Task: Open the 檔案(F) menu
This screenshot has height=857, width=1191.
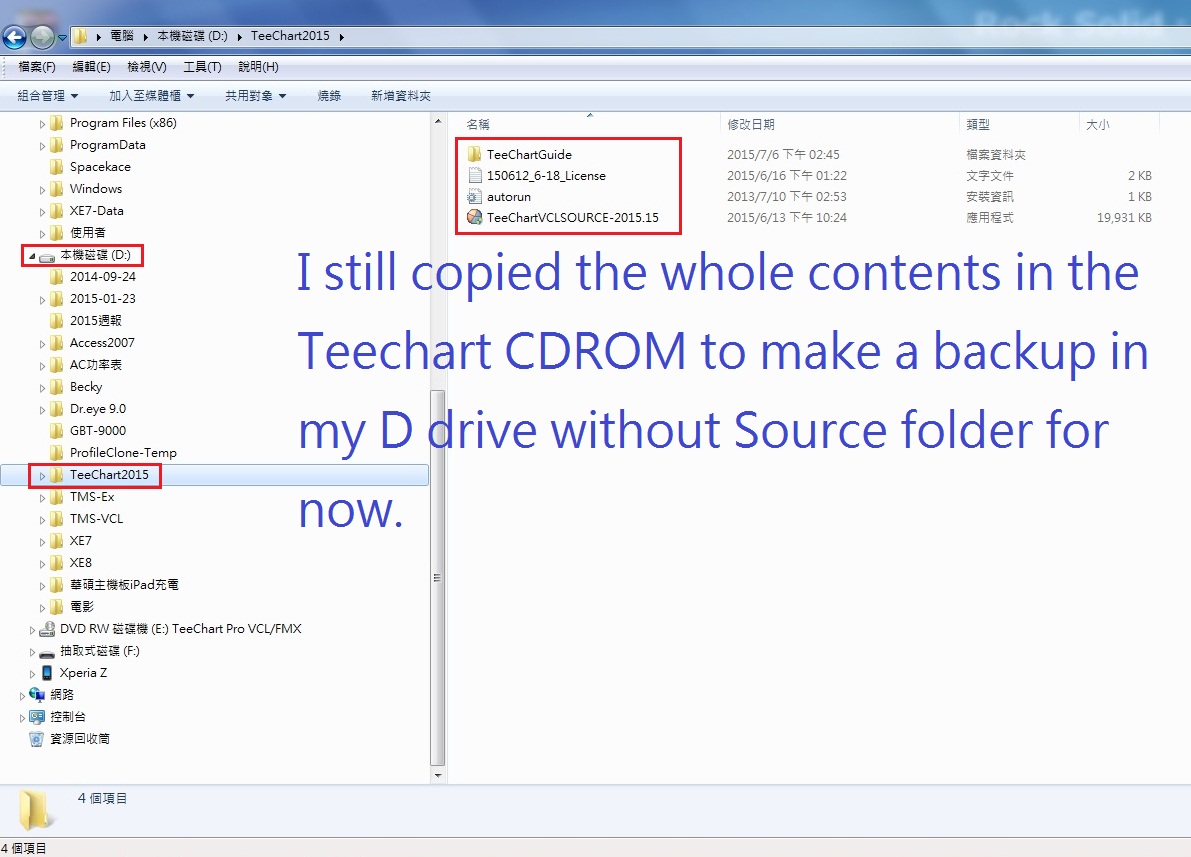Action: coord(36,67)
